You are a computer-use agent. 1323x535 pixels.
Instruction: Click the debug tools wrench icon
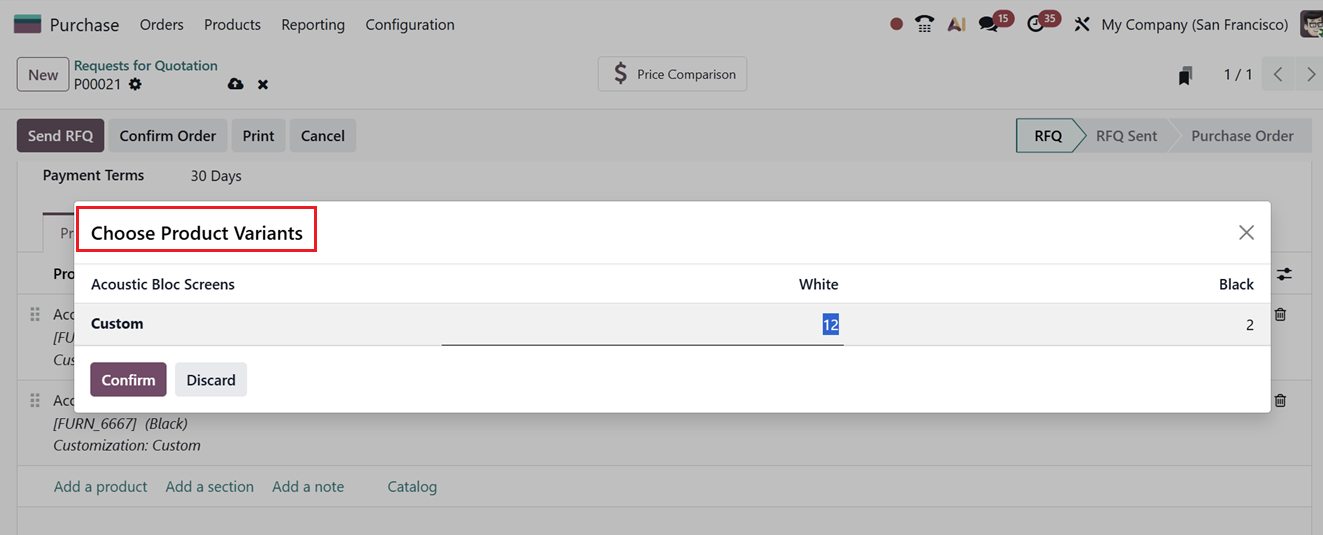click(x=1081, y=24)
